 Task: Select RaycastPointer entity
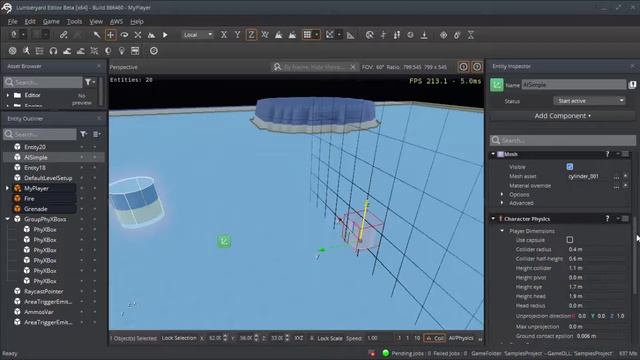[44, 291]
